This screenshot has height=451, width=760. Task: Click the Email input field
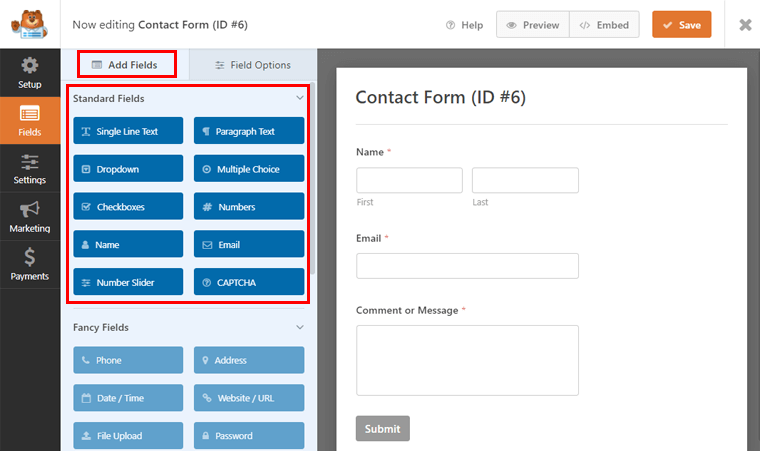tap(467, 266)
